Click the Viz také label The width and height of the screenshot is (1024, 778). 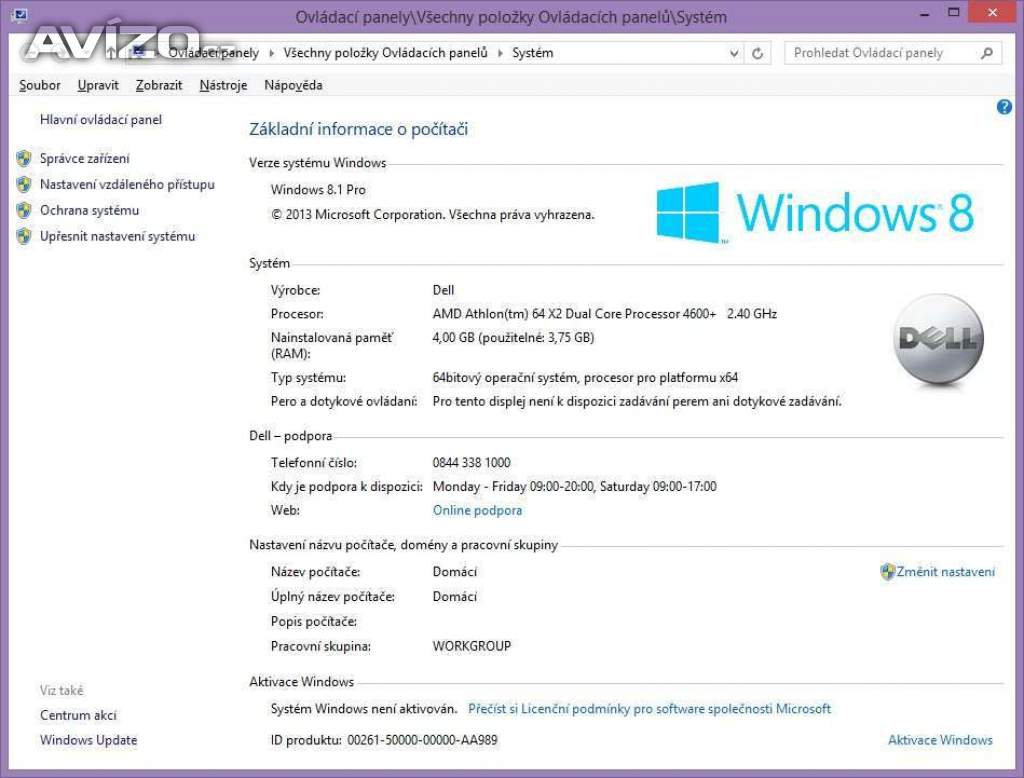(x=61, y=690)
